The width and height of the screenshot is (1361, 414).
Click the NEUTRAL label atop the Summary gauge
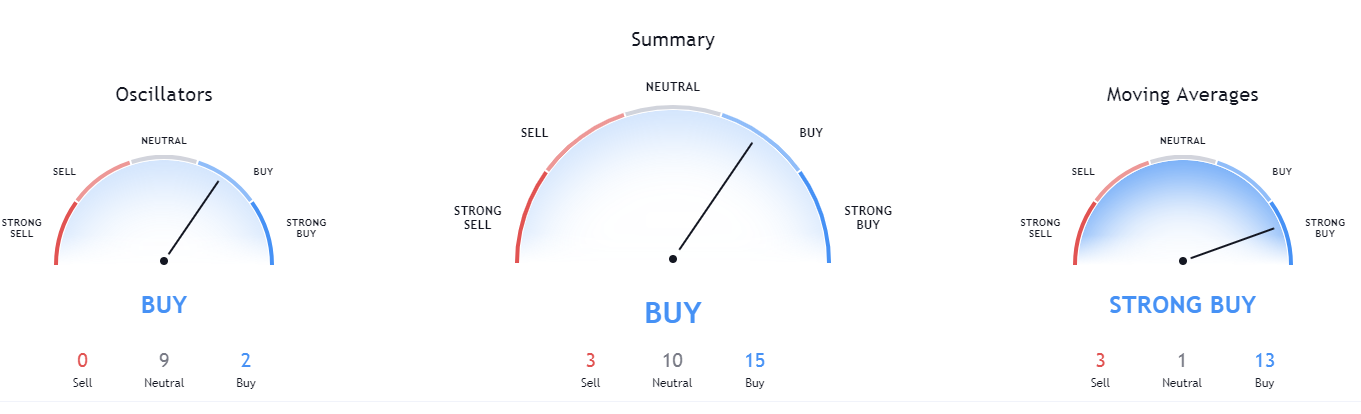click(673, 87)
